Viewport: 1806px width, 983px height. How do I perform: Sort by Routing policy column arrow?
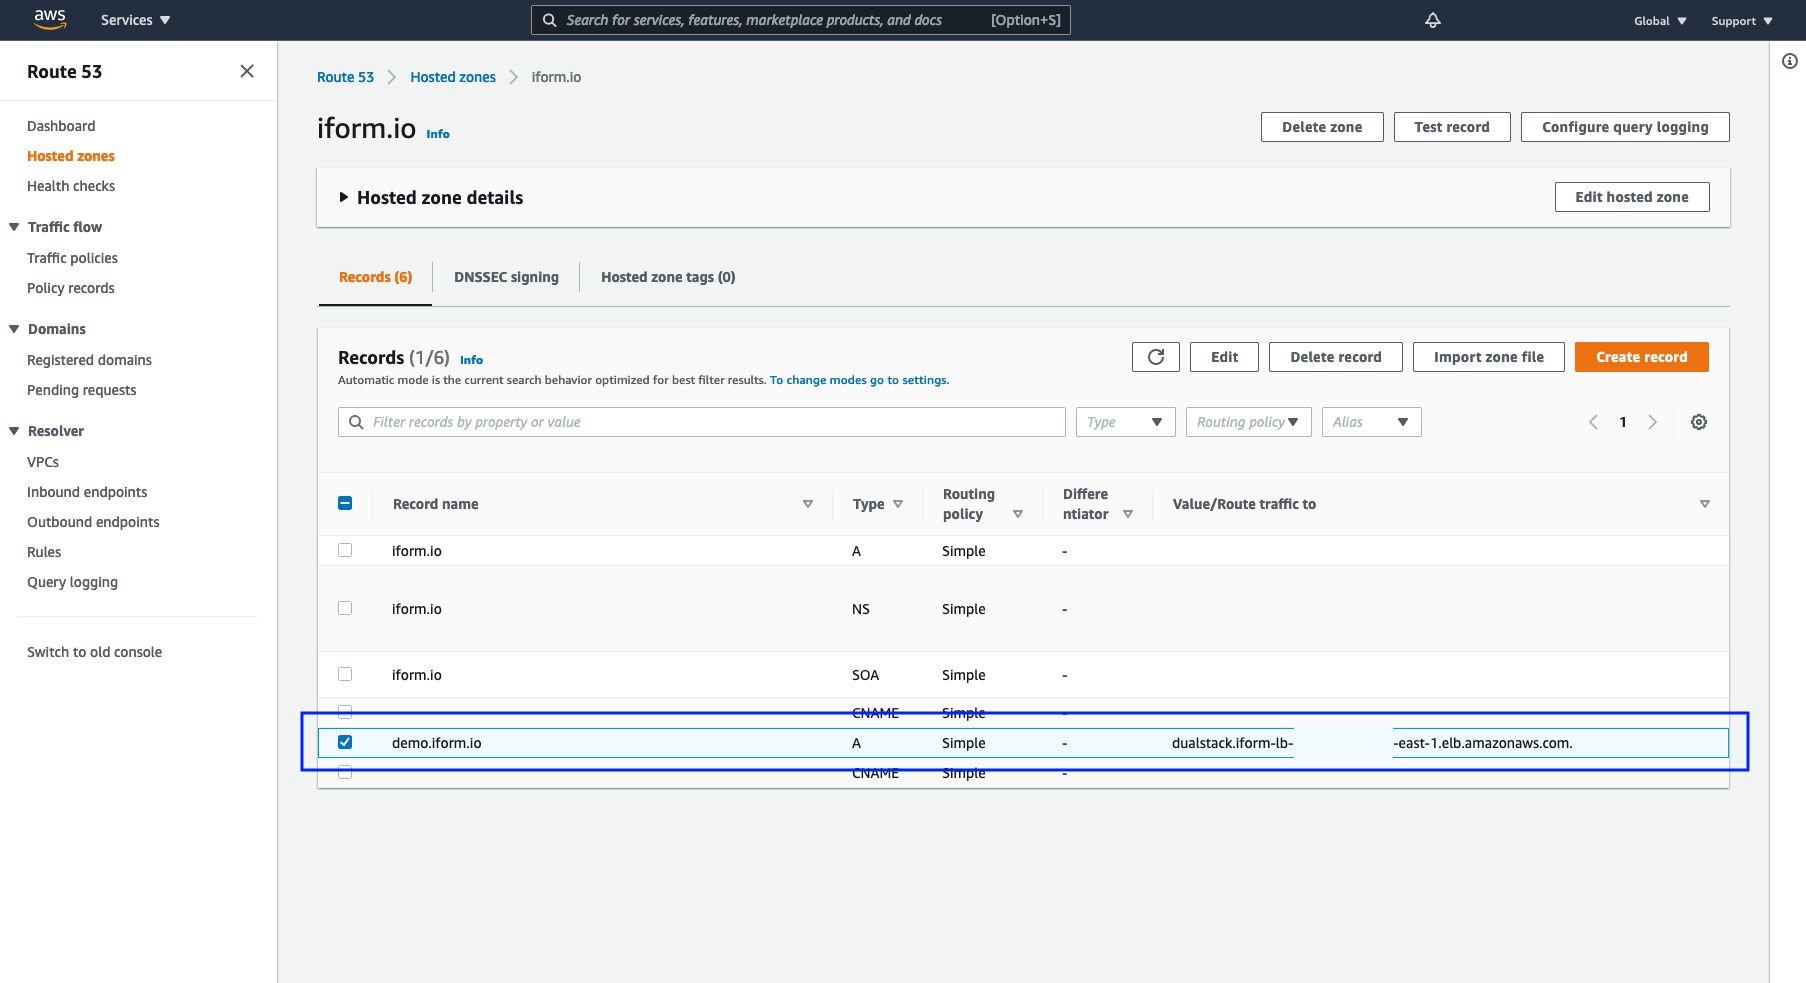coord(1018,514)
